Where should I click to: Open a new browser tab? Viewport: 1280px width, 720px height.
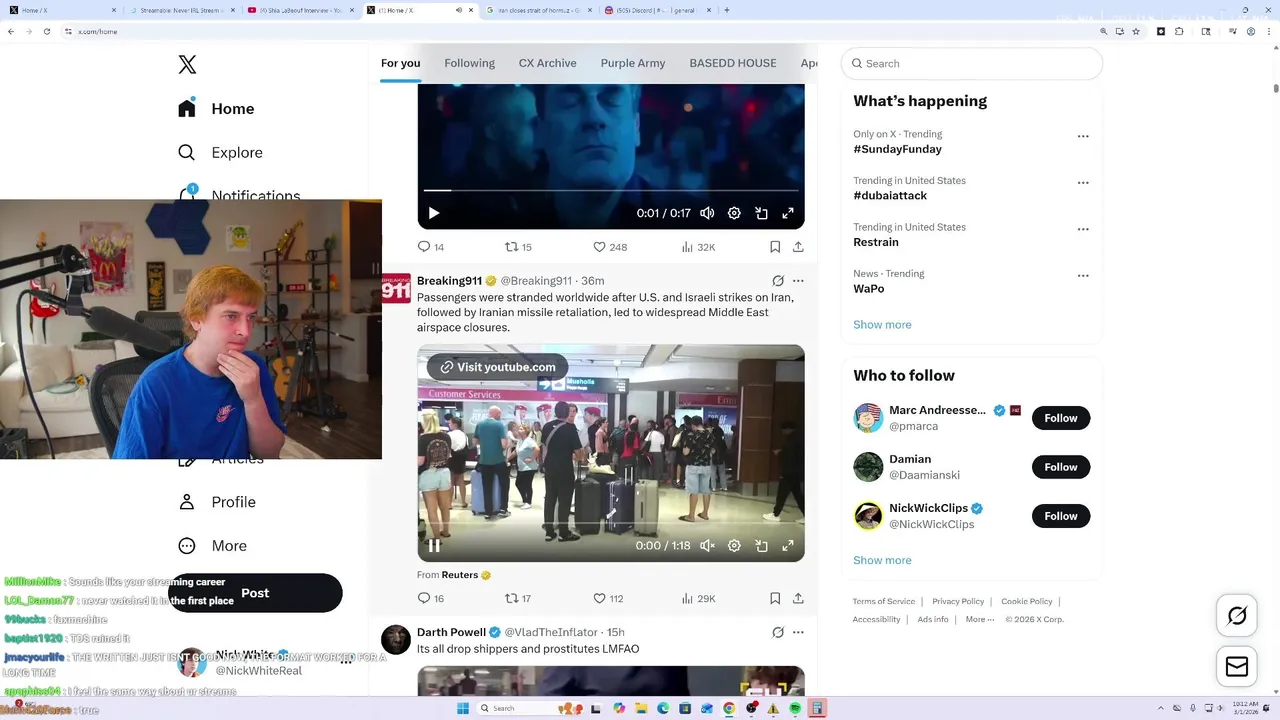click(726, 10)
